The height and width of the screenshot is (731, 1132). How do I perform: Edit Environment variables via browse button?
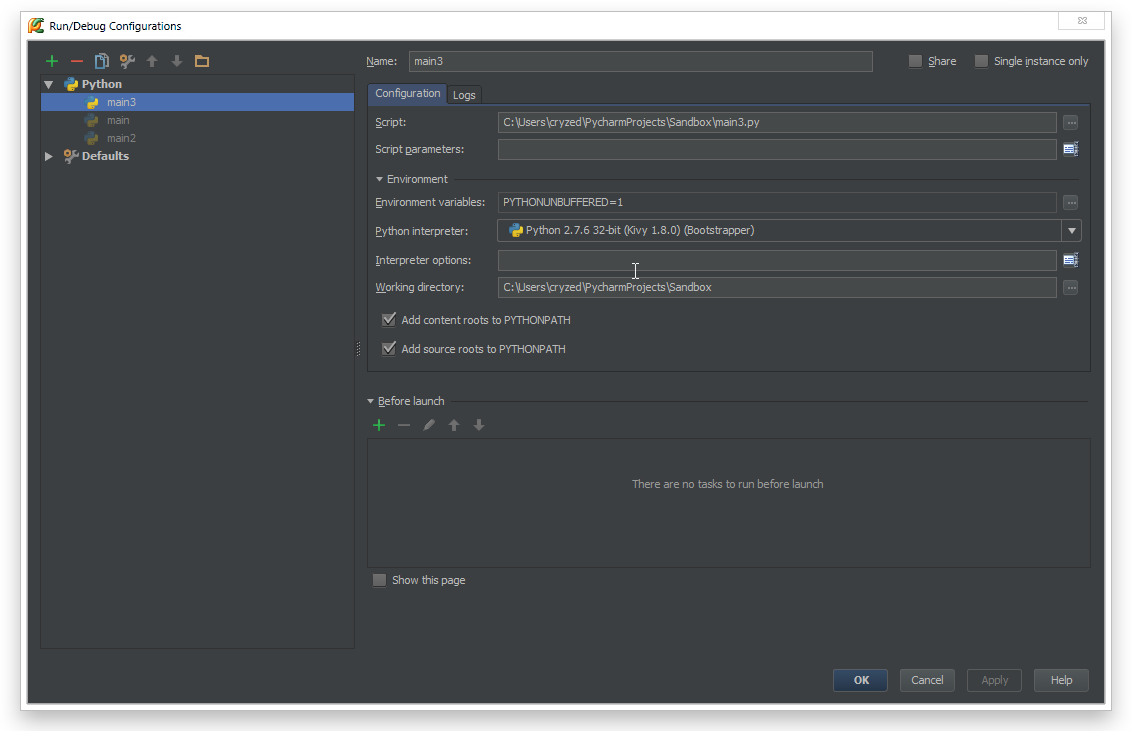1071,203
